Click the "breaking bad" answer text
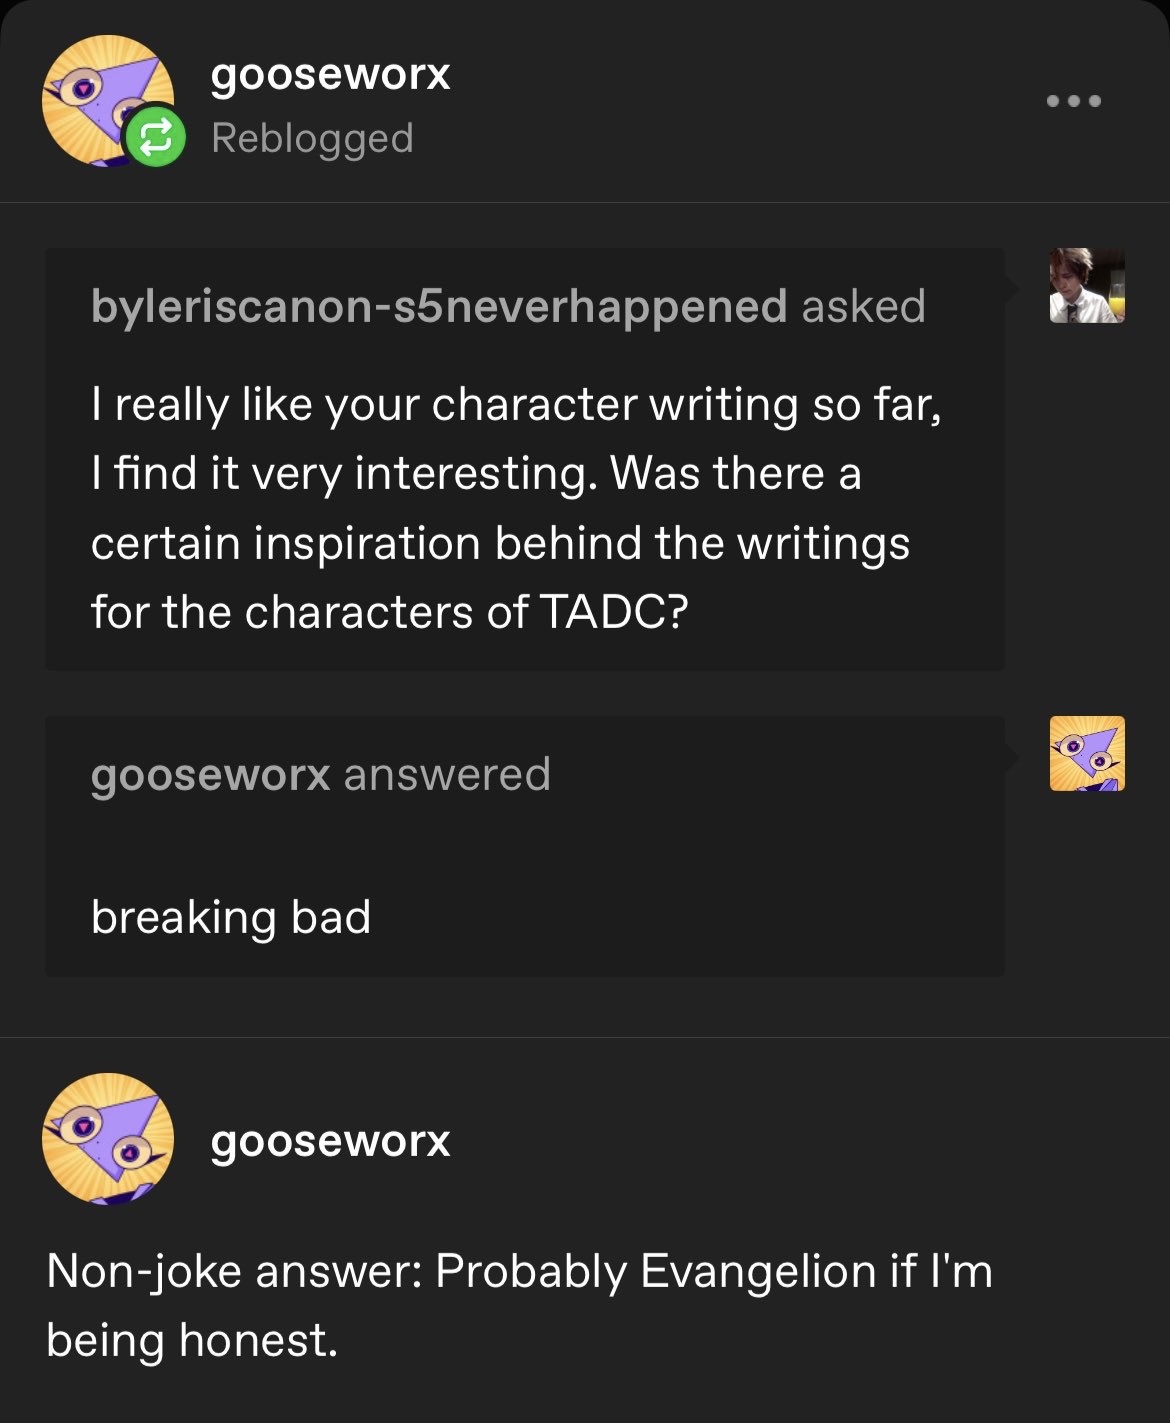 coord(231,917)
